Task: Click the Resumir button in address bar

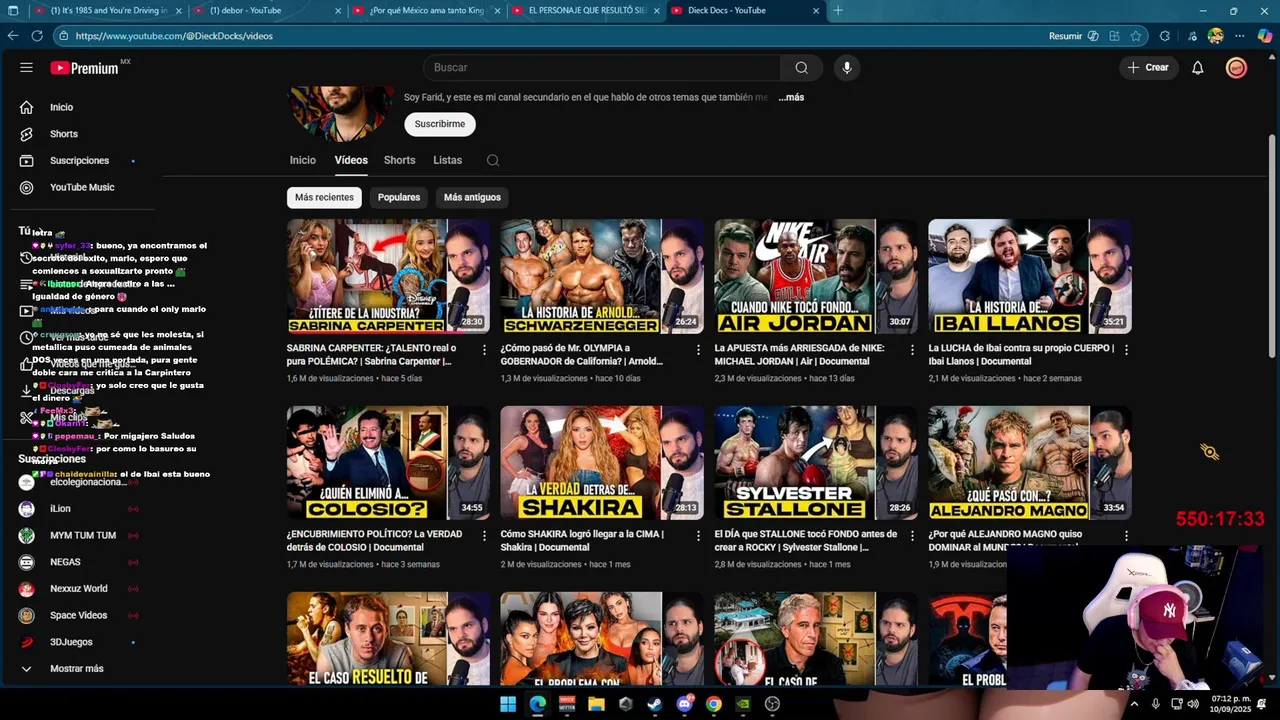Action: click(x=1074, y=36)
